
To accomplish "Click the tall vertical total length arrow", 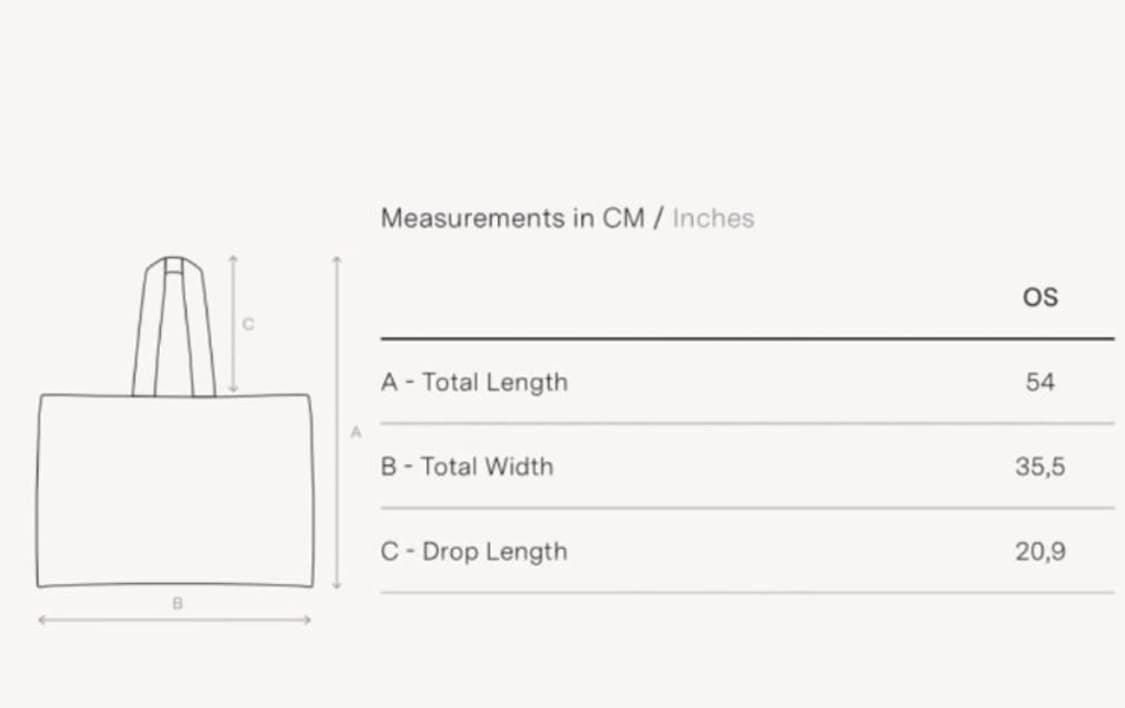I will (x=336, y=423).
